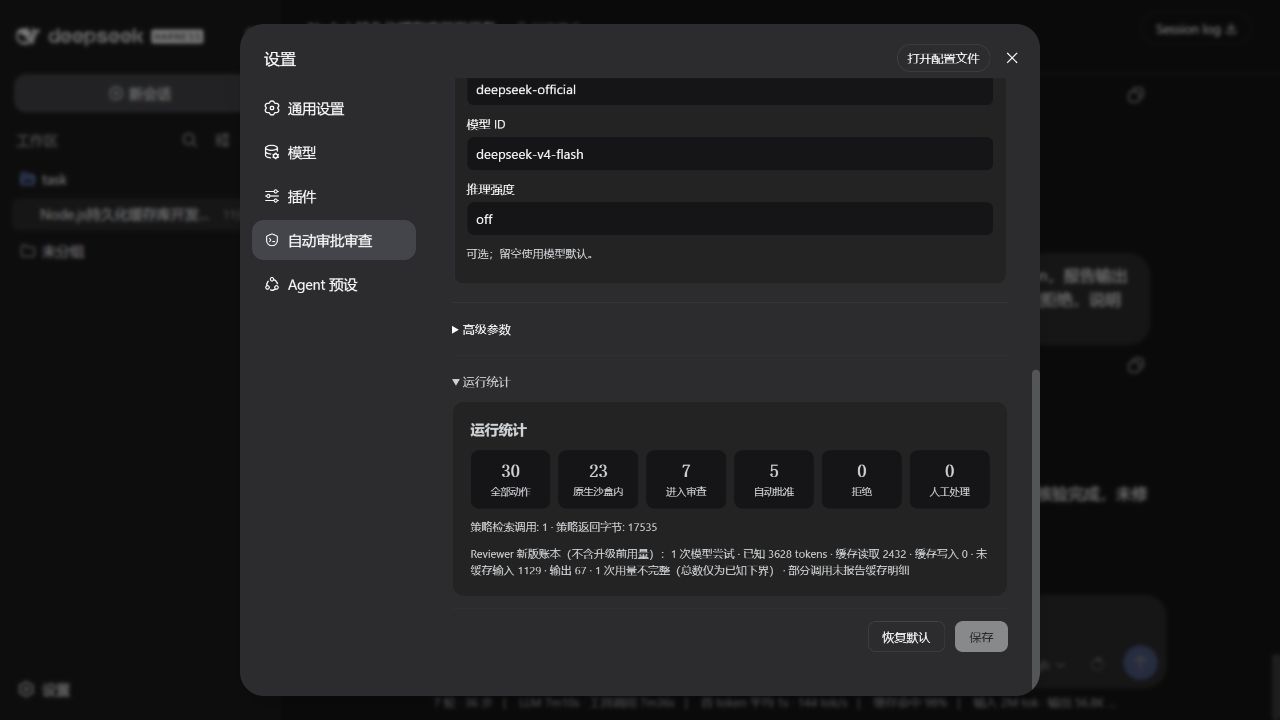The image size is (1280, 720).
Task: Focus the deepseek-official input field
Action: 730,90
